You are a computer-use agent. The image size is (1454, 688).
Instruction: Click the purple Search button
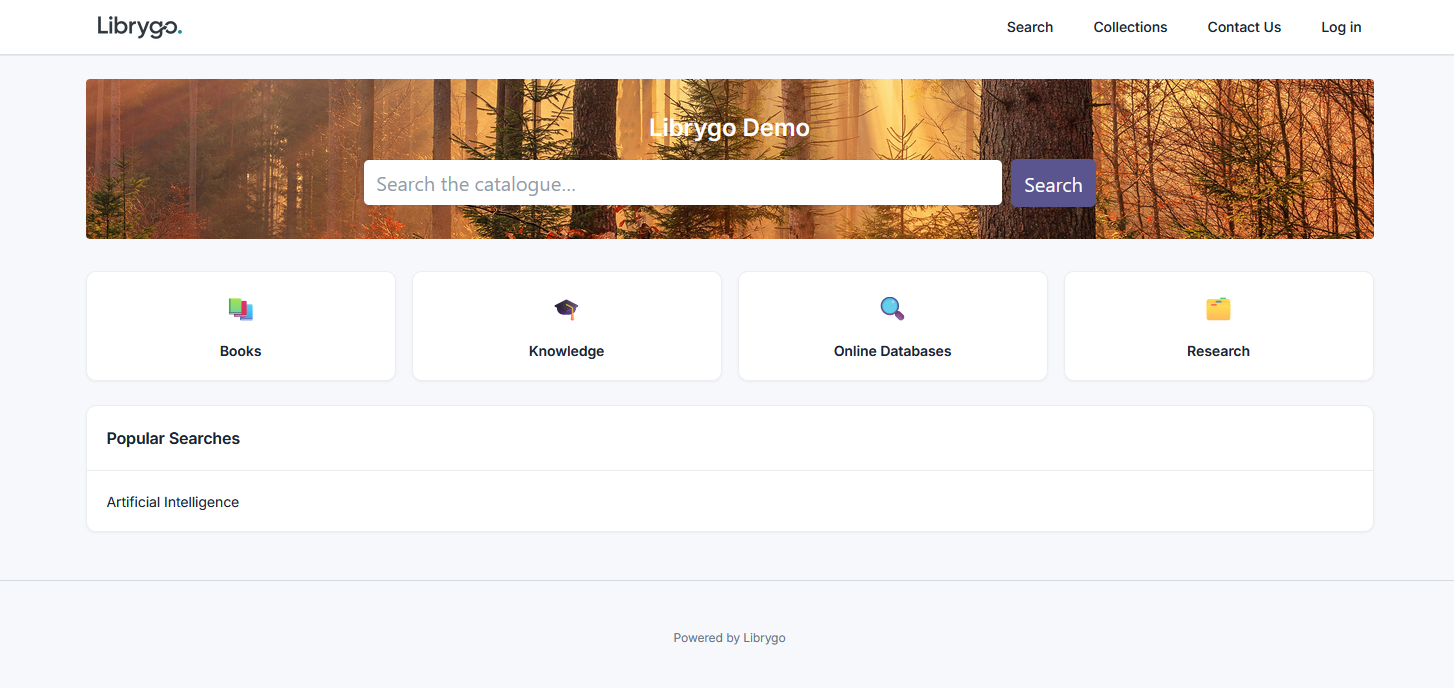[x=1053, y=184]
